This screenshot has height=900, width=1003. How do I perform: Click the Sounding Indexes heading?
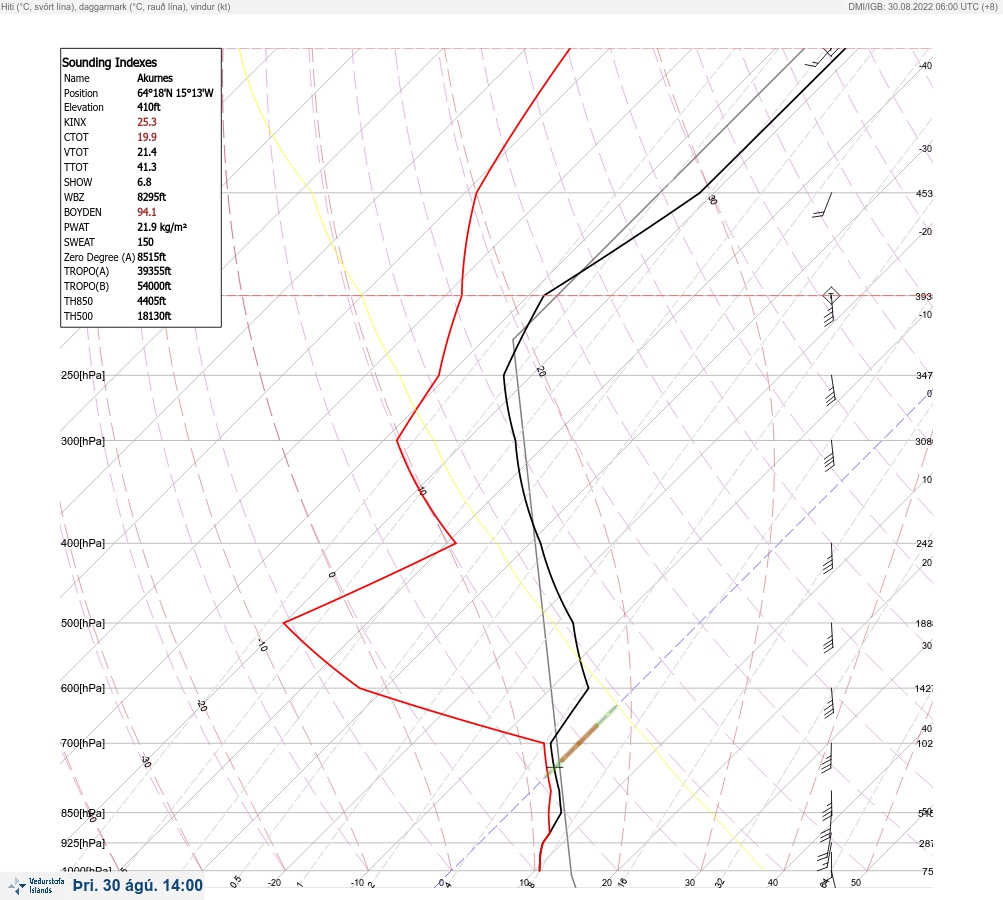(109, 63)
